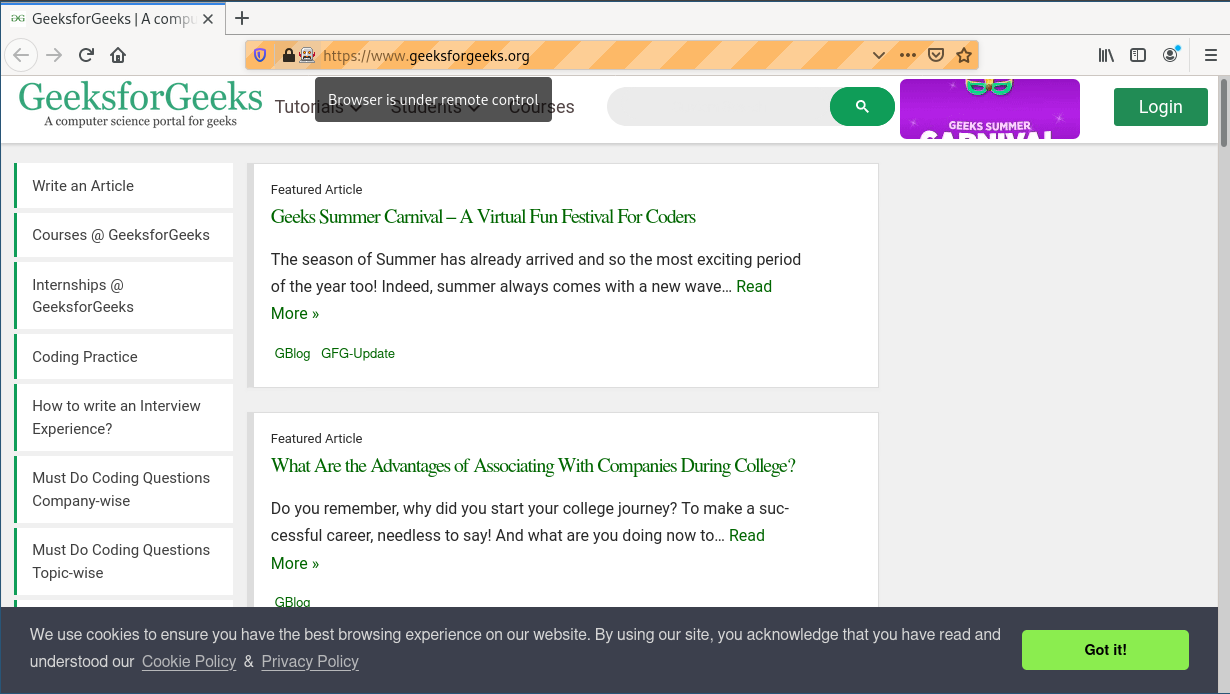Screen dimensions: 1230x694
Task: Expand the Tutorials dropdown menu
Action: coord(319,107)
